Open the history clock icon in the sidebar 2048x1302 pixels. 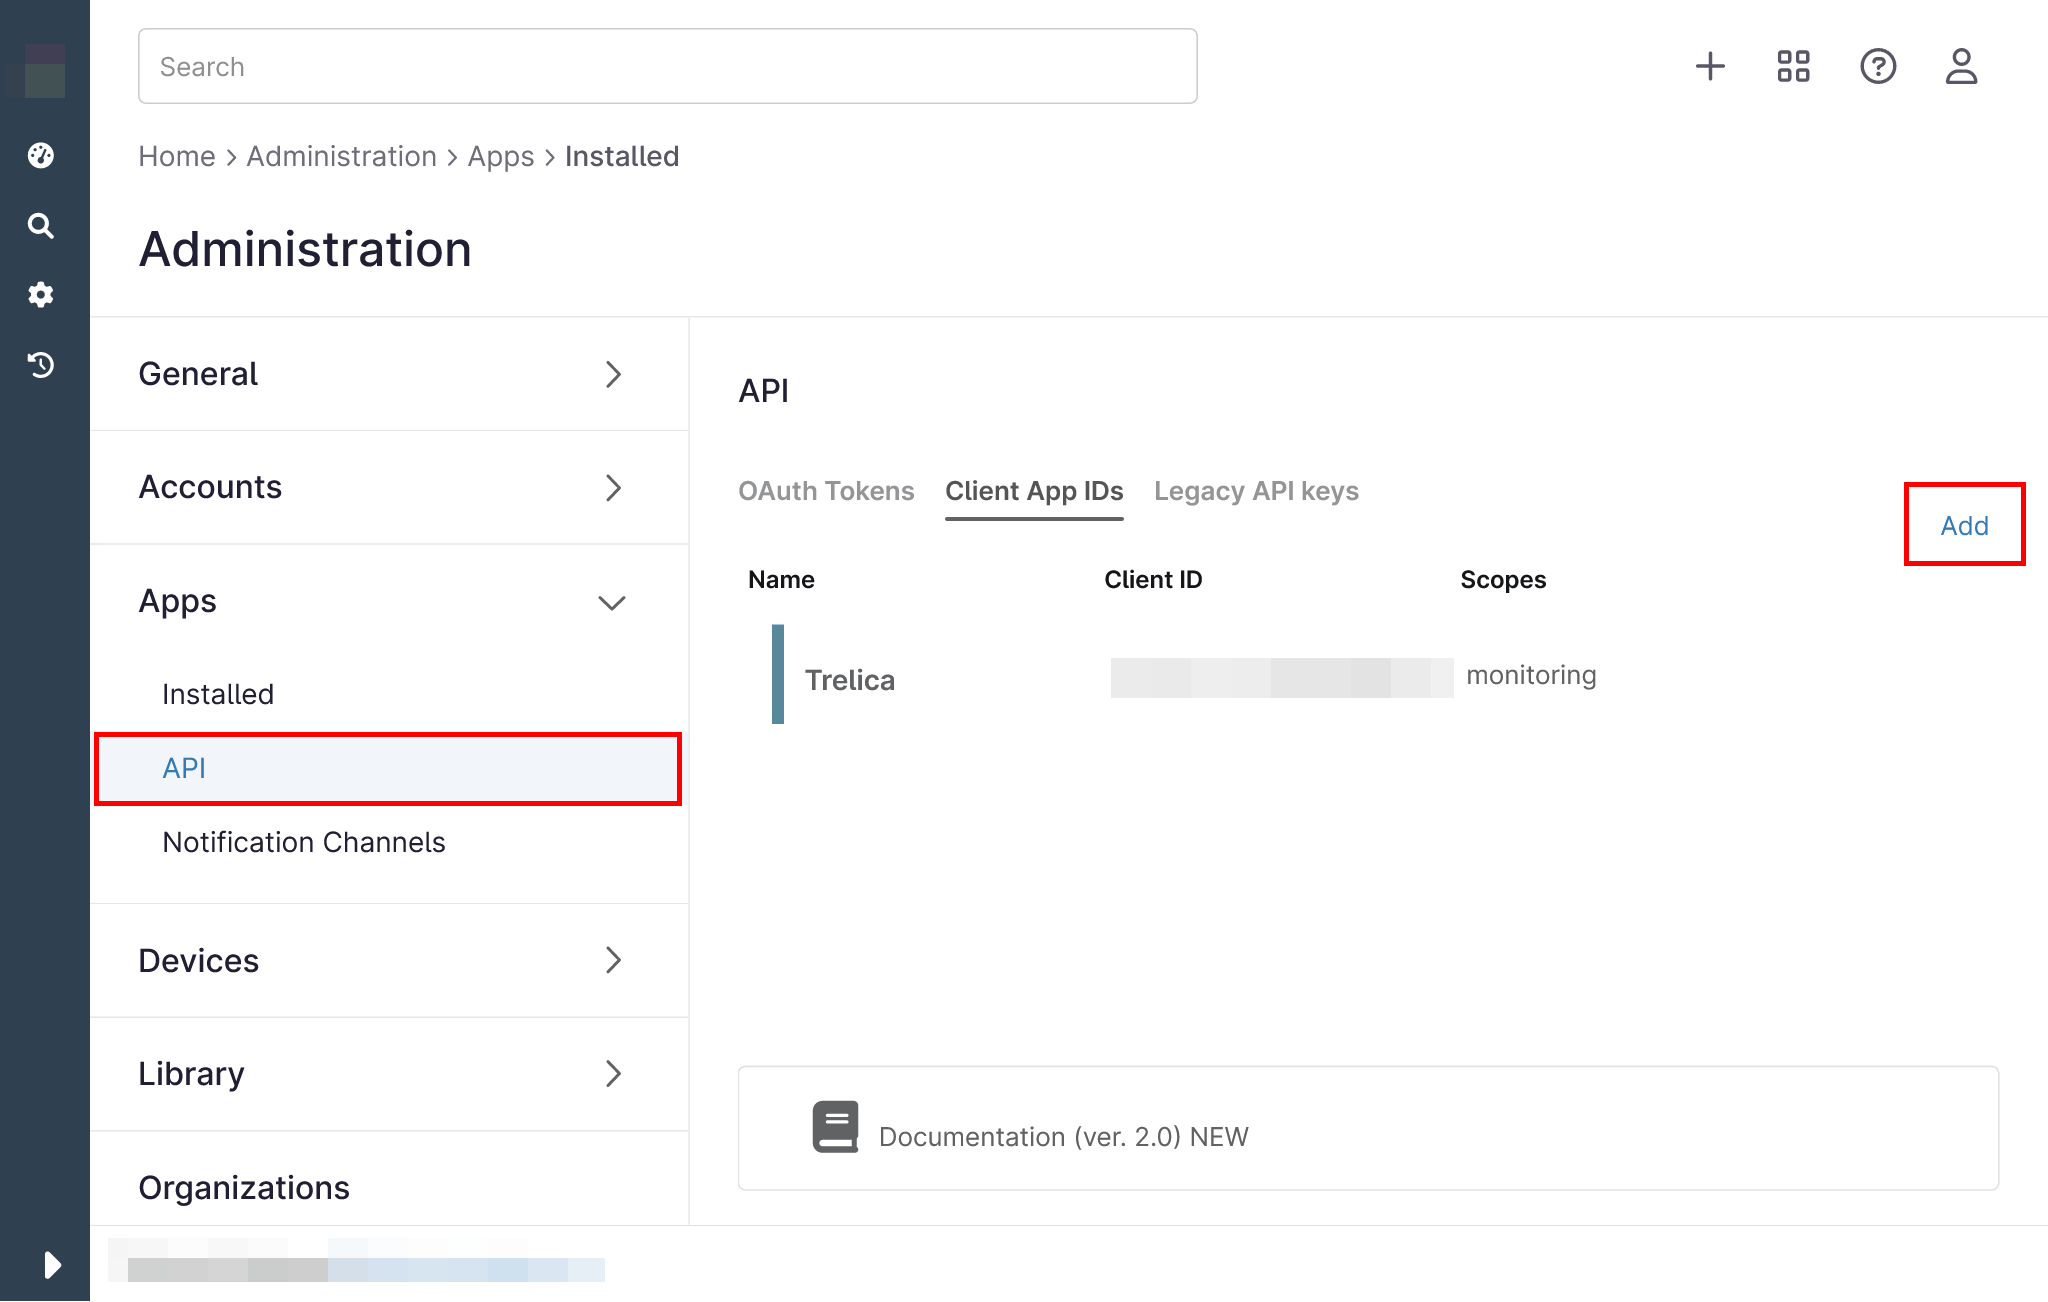point(41,365)
